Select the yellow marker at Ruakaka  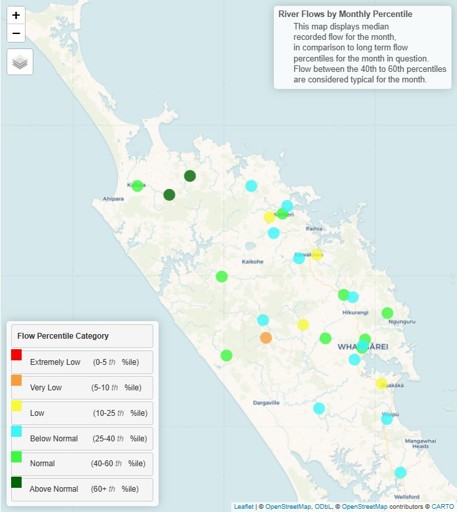[381, 384]
